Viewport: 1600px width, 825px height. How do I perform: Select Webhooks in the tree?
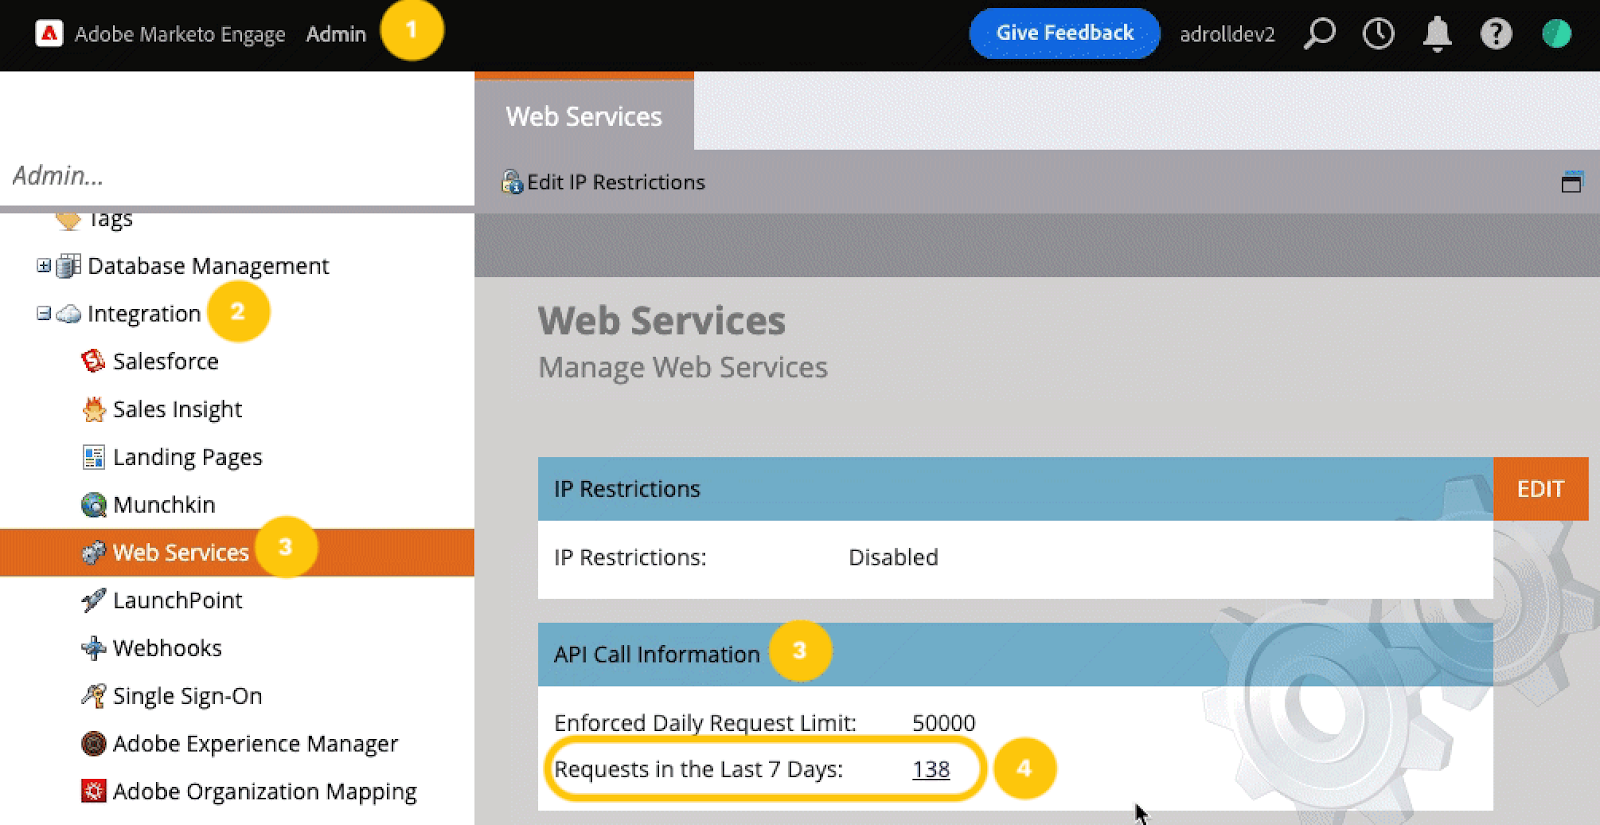[x=167, y=648]
